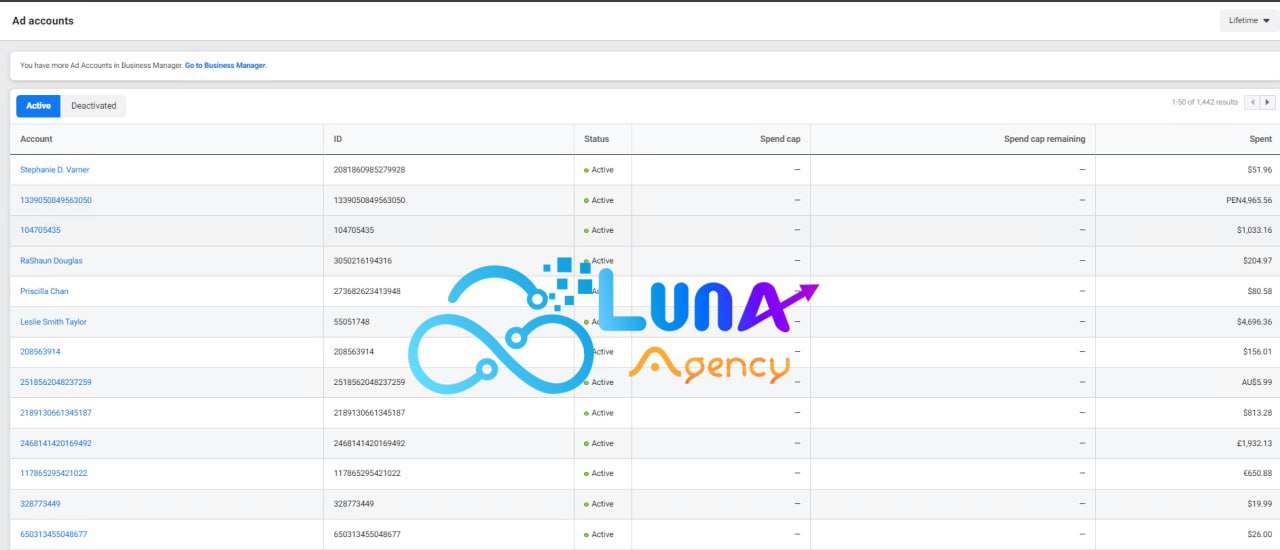Select ID cell 273682623413948
The height and width of the screenshot is (550, 1280).
coord(367,291)
